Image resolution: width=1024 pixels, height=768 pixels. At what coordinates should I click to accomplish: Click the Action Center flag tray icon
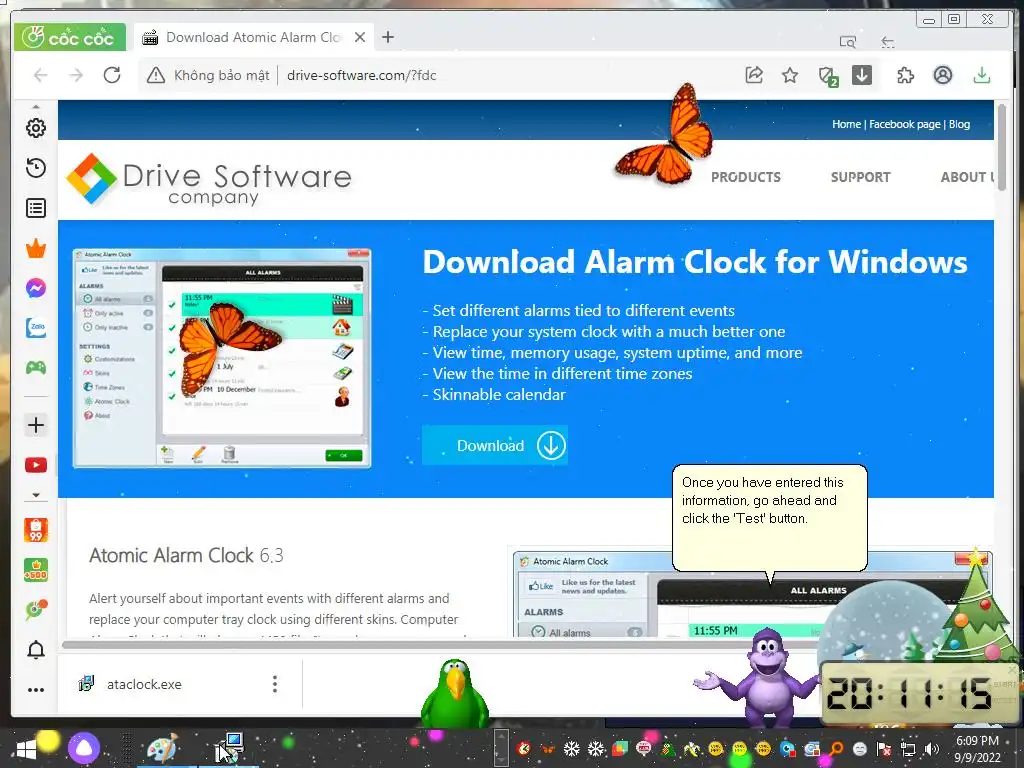884,749
